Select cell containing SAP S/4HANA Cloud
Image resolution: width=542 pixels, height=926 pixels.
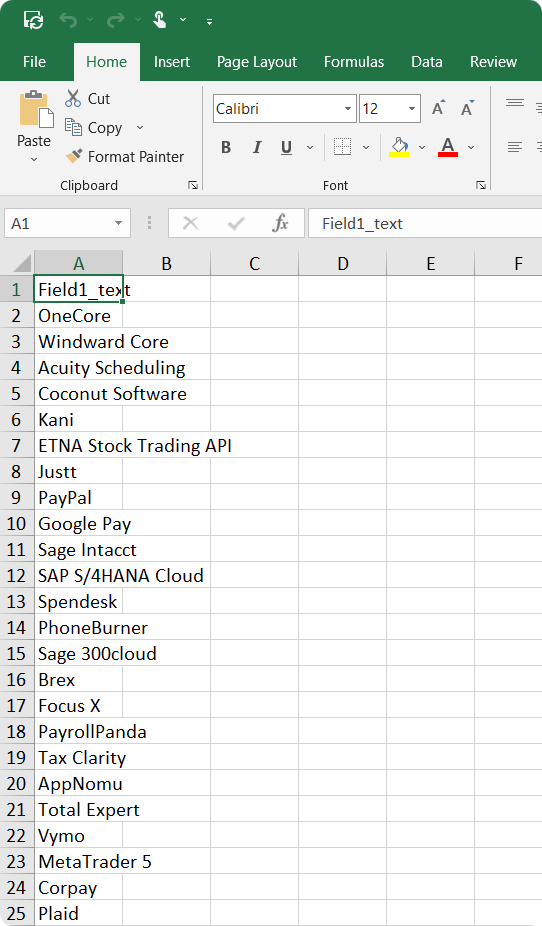point(79,576)
